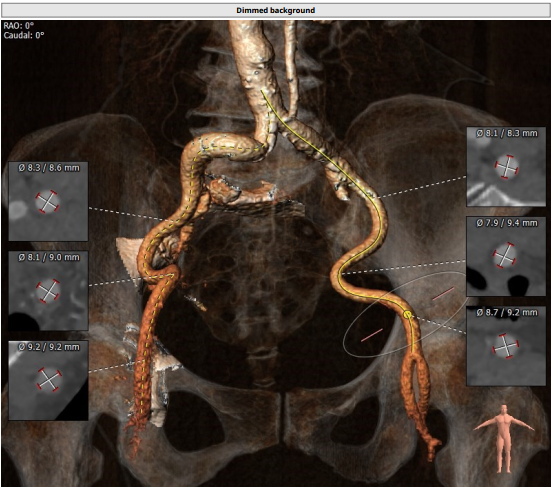Select the human orientation figure icon
This screenshot has width=553, height=492.
504,438
